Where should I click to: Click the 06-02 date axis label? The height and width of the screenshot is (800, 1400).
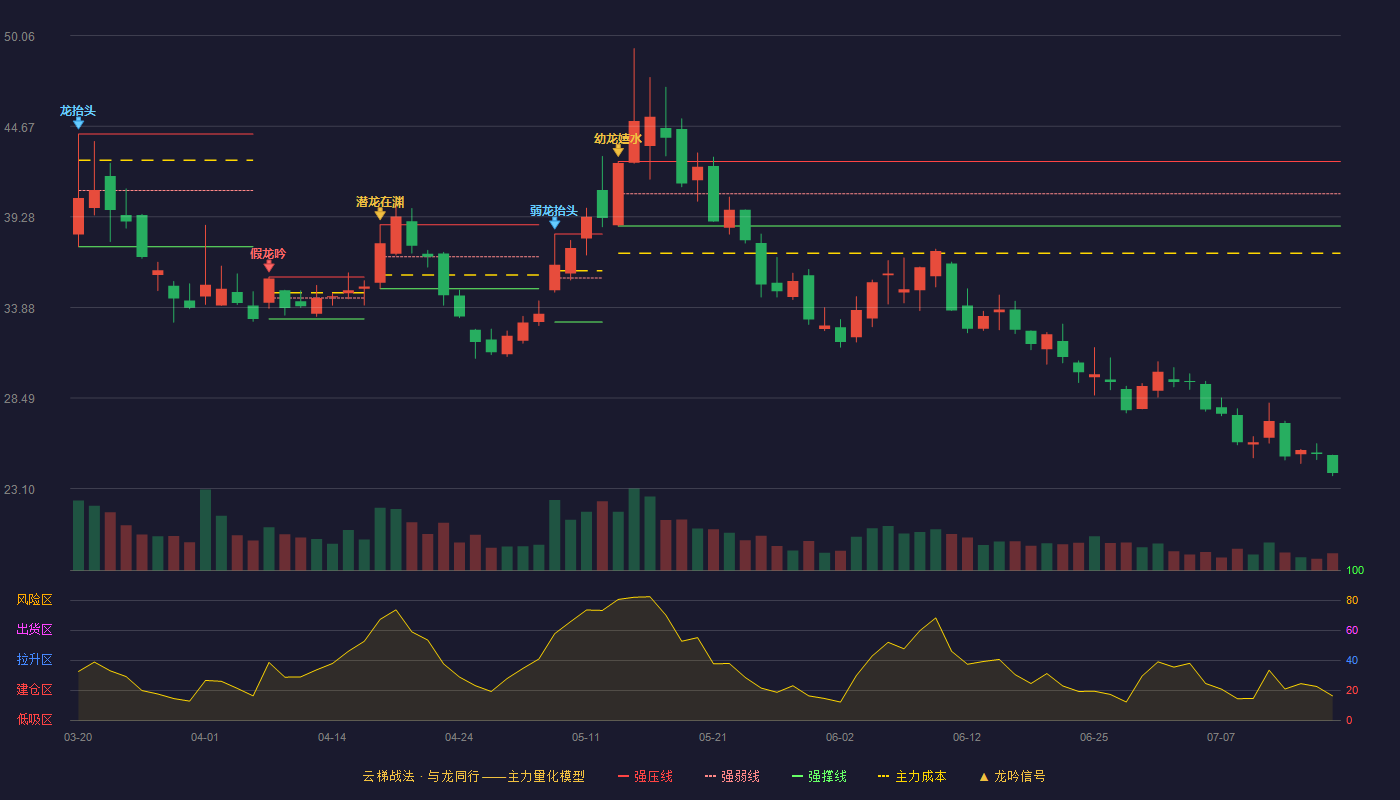[x=840, y=737]
